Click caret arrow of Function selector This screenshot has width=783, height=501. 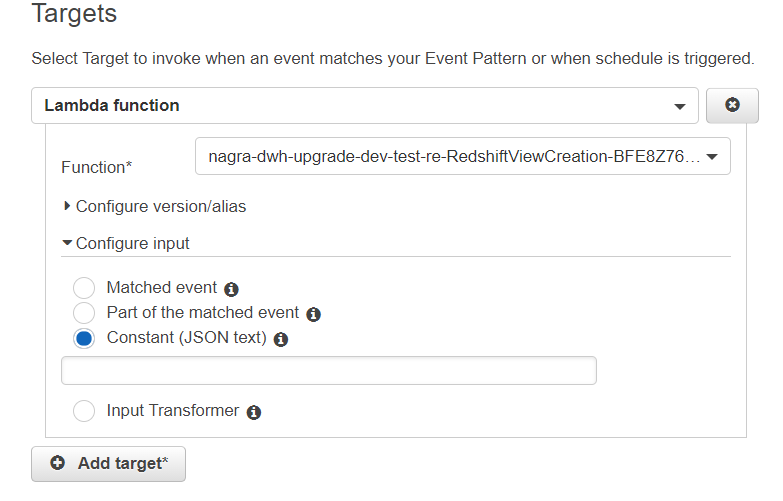(x=712, y=157)
